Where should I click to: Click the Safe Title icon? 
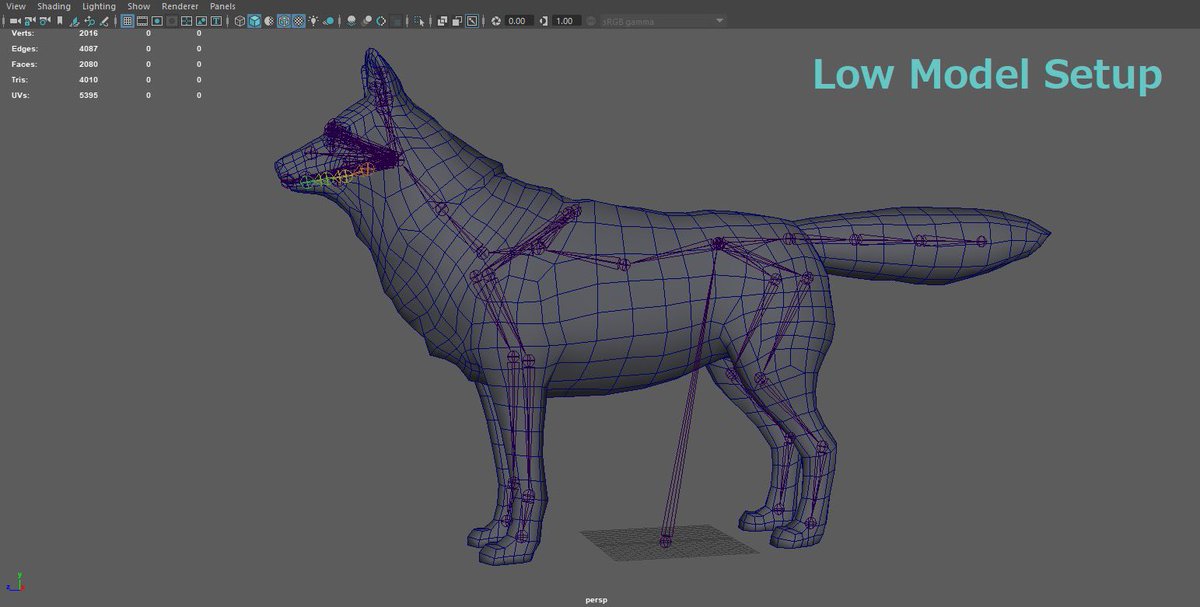click(216, 21)
